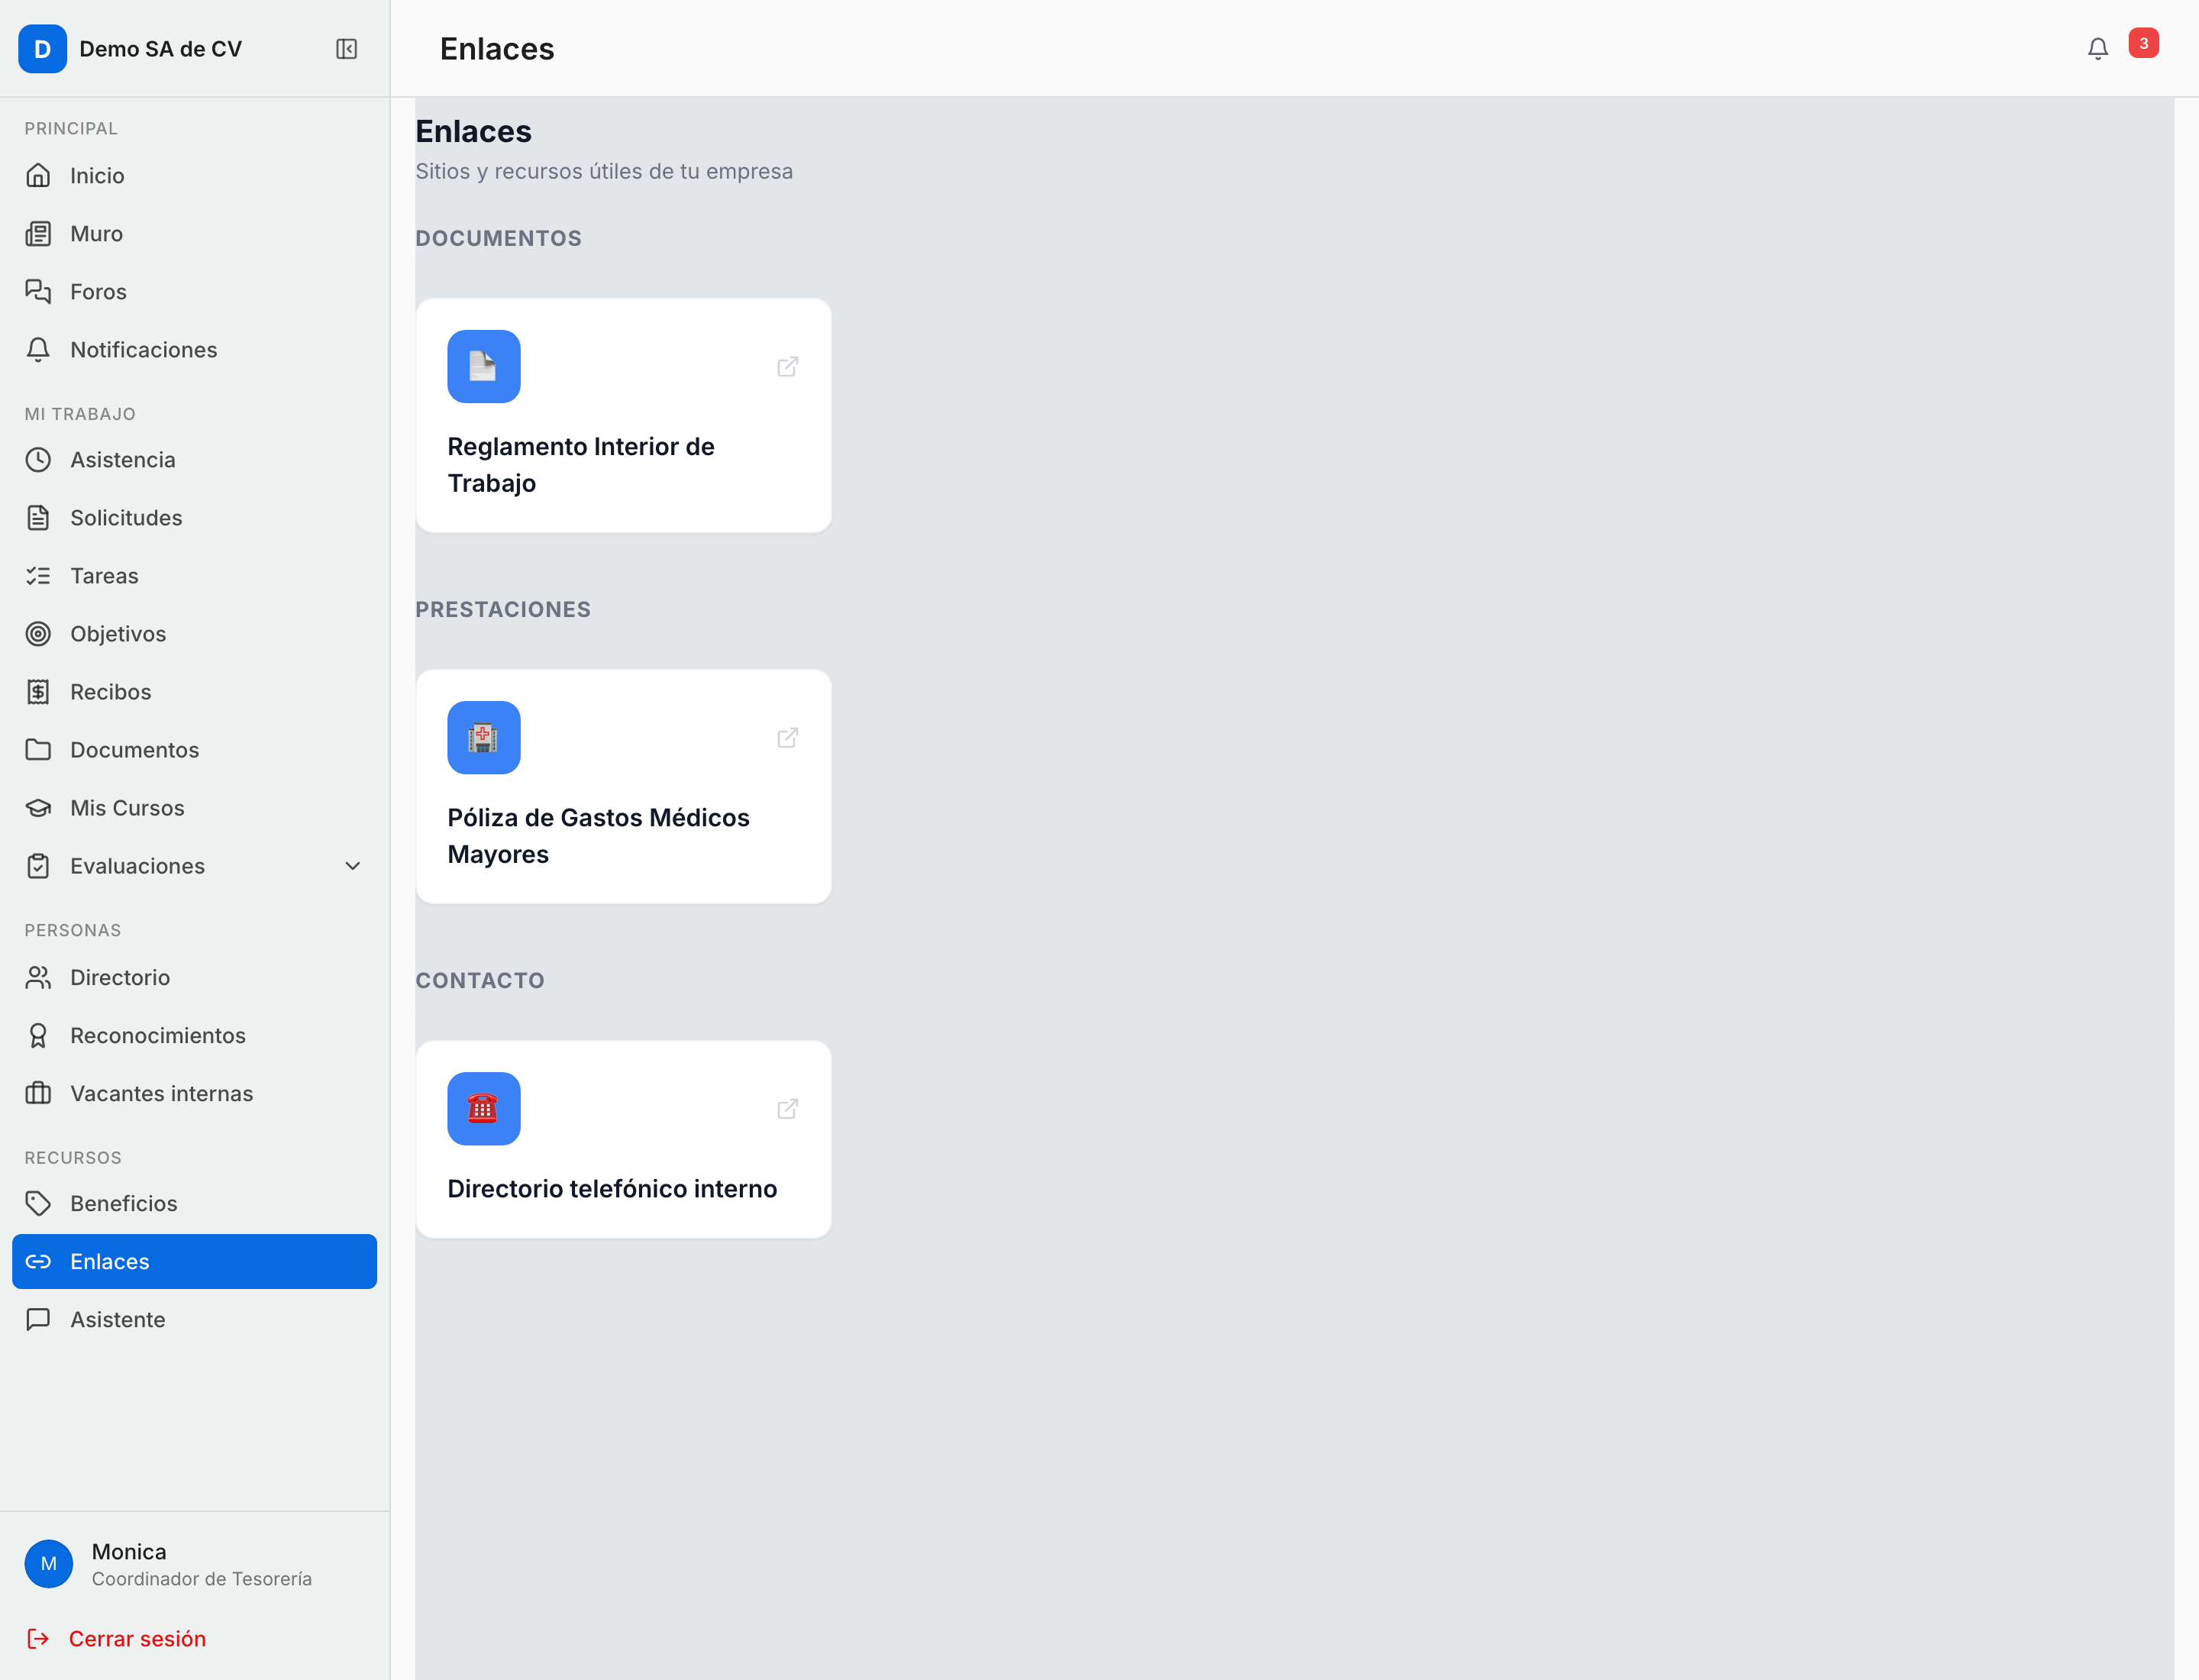Select the active Enlaces menu item
This screenshot has width=2199, height=1680.
tap(195, 1262)
